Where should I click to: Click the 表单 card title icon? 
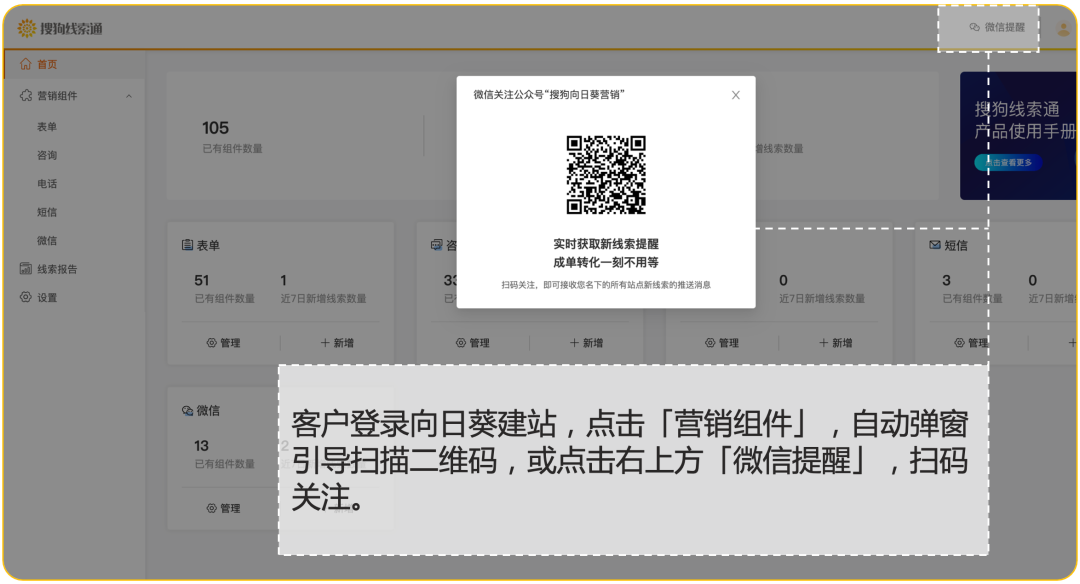187,244
